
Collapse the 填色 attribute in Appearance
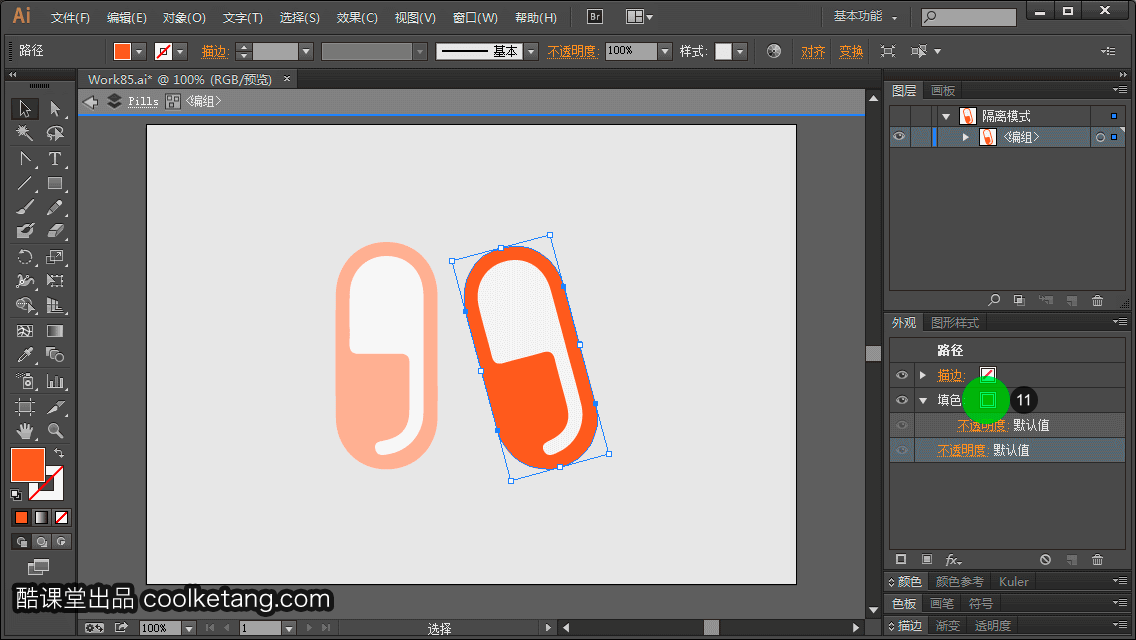click(x=923, y=400)
